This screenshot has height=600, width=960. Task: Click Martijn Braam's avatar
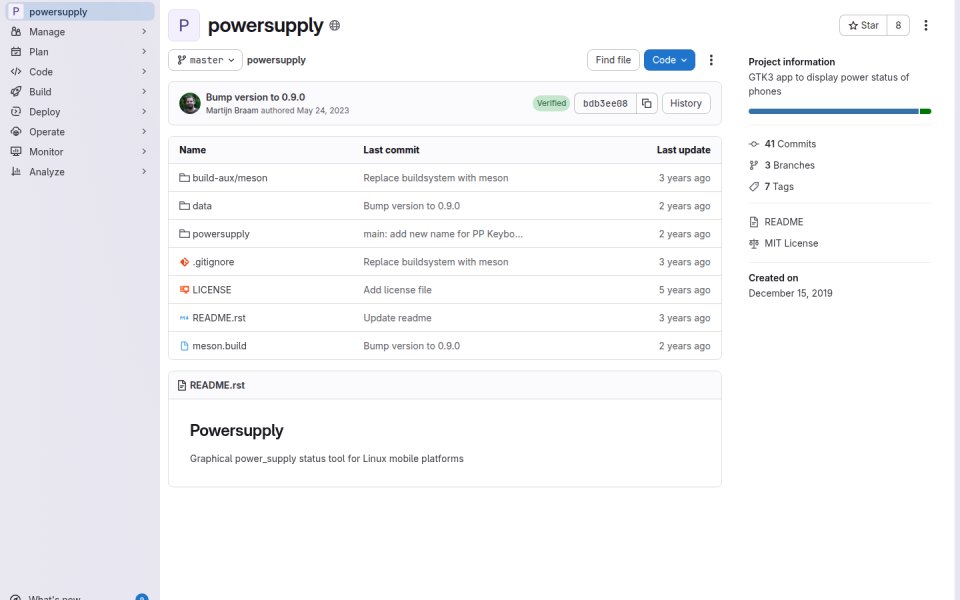coord(190,103)
